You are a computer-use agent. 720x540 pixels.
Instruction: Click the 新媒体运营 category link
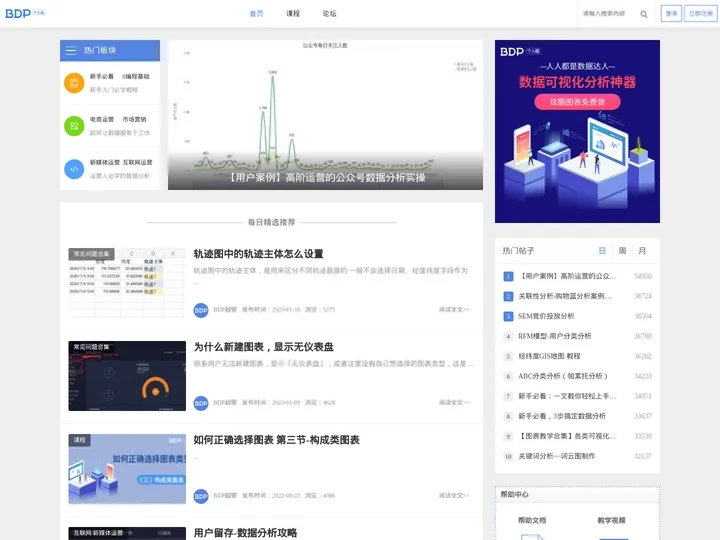coord(105,162)
